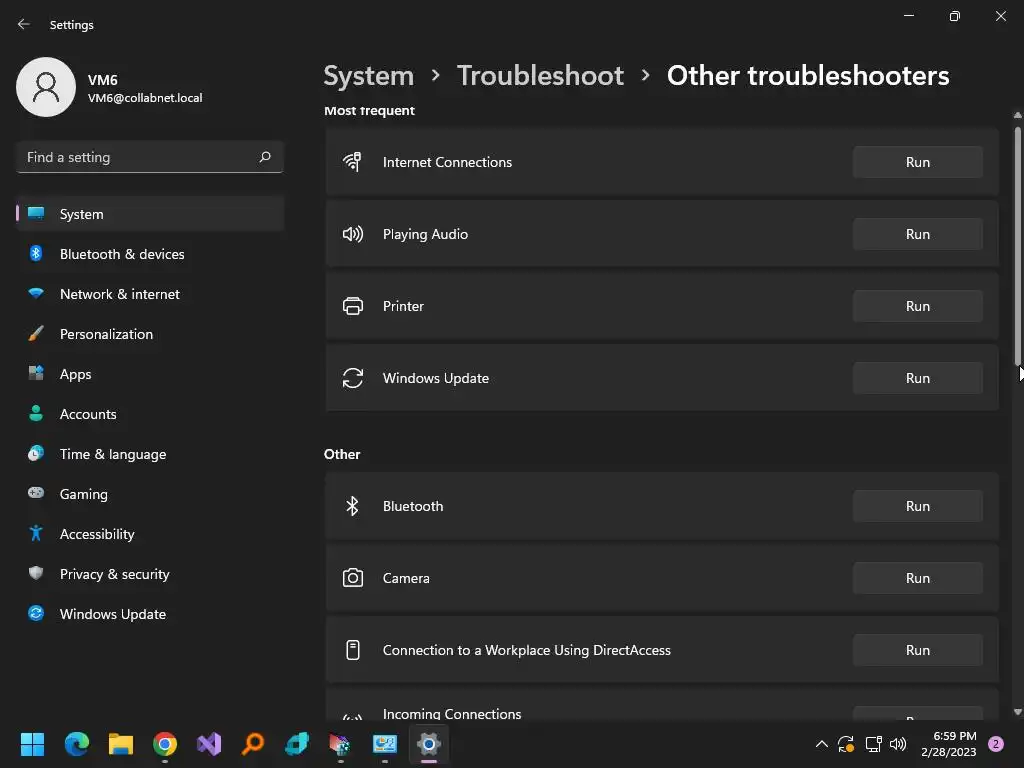The image size is (1024, 768).
Task: Click the Settings gear in the taskbar
Action: [x=429, y=744]
